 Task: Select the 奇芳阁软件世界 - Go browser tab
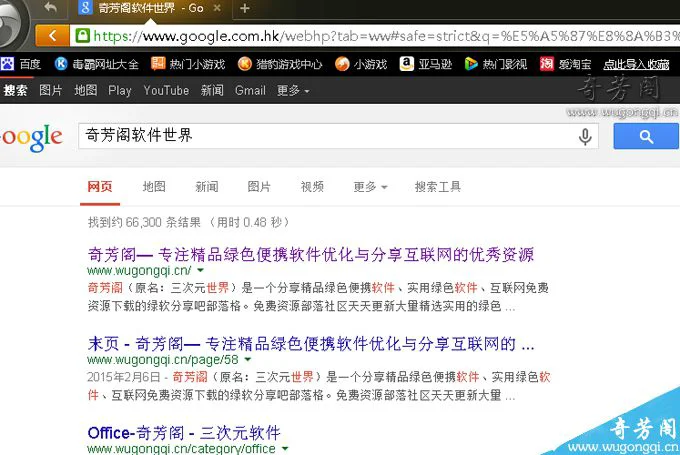pyautogui.click(x=150, y=8)
